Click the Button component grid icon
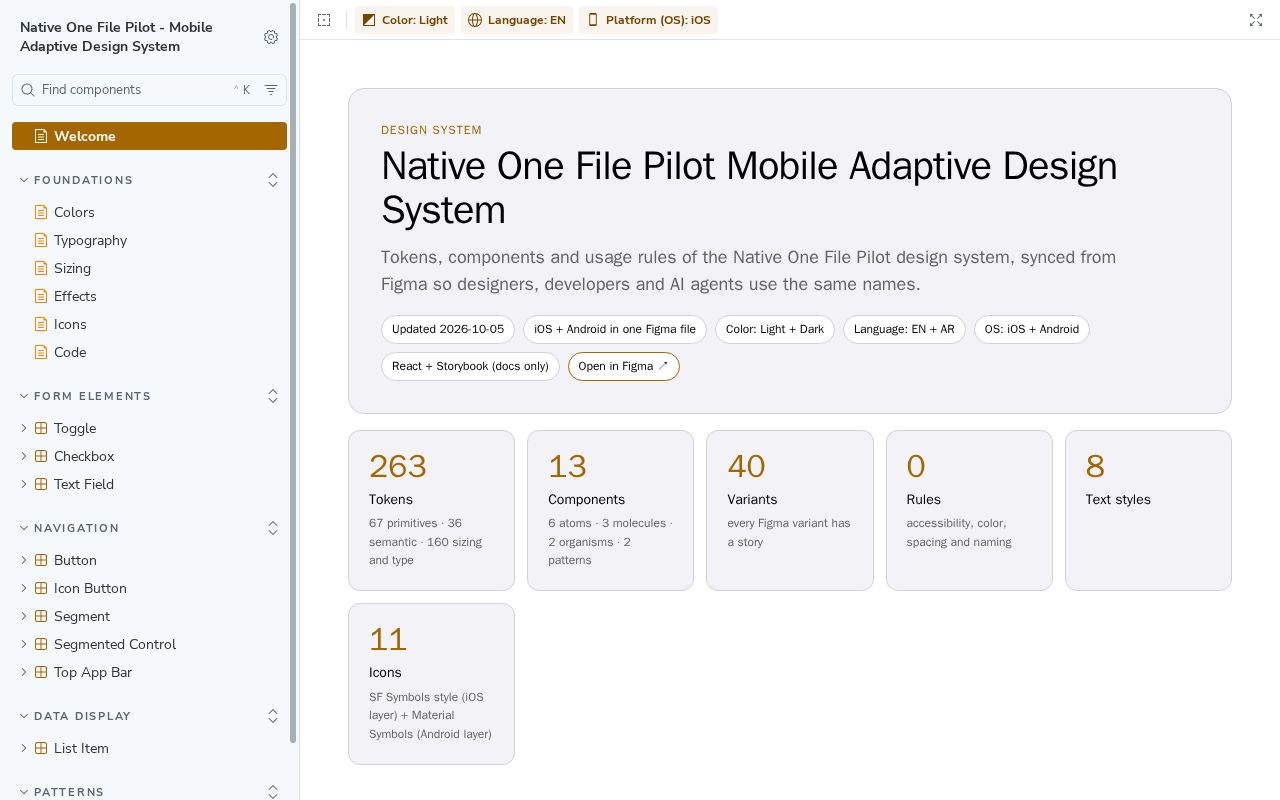The height and width of the screenshot is (800, 1280). (41, 560)
